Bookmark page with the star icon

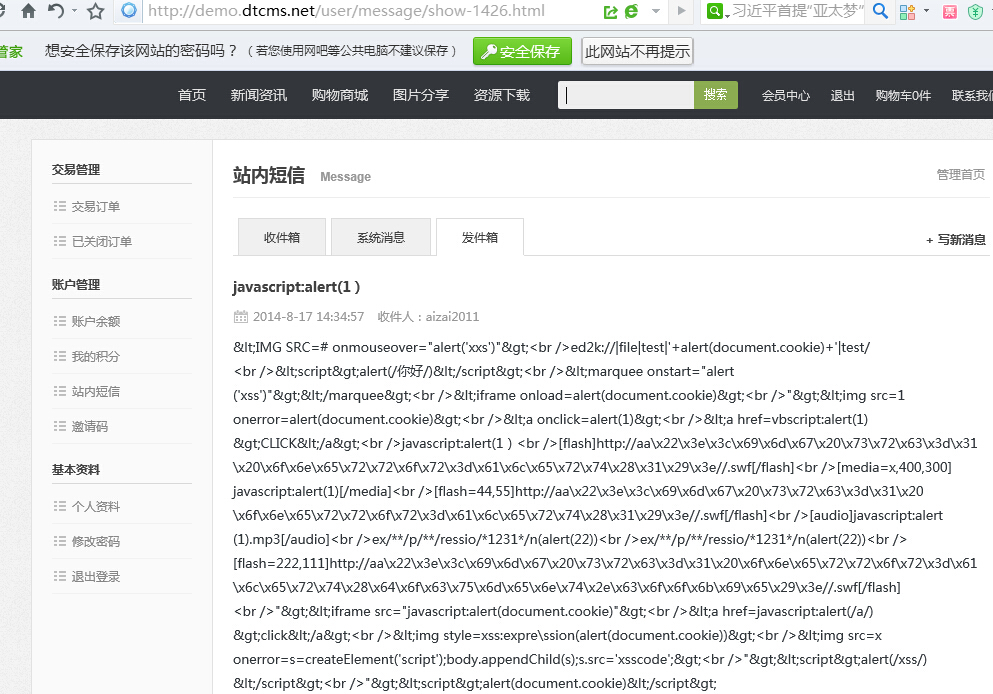pos(96,11)
